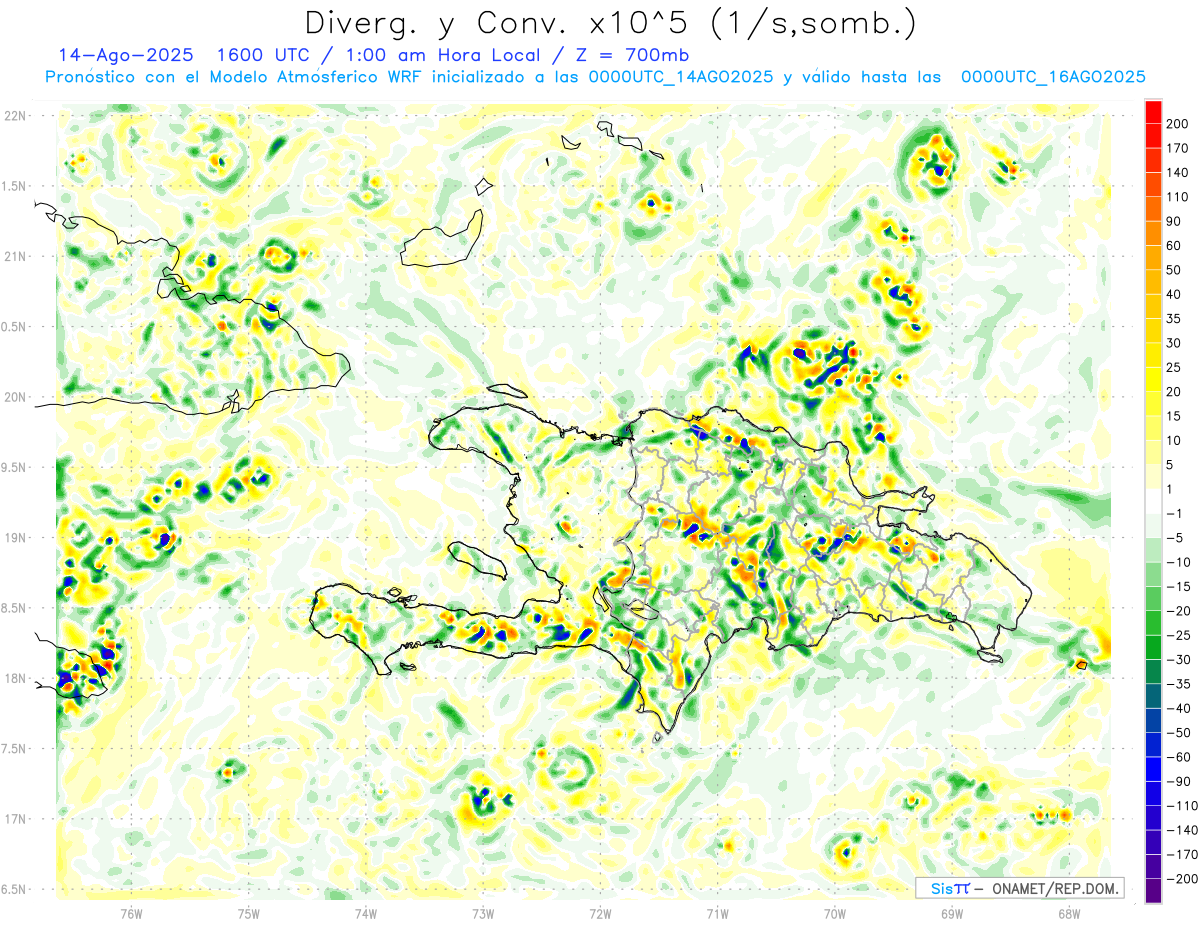This screenshot has width=1200, height=927.
Task: Click the '70W' longitude label
Action: pos(835,912)
